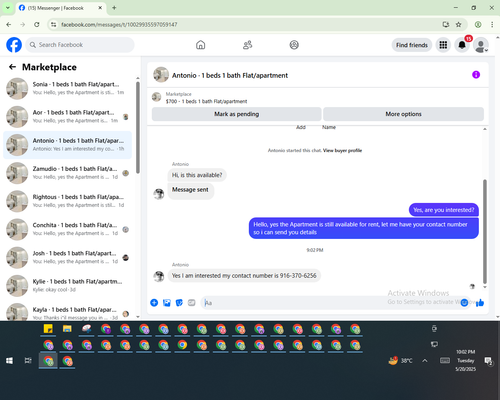
Task: Open the View buyer profile link
Action: [x=342, y=151]
